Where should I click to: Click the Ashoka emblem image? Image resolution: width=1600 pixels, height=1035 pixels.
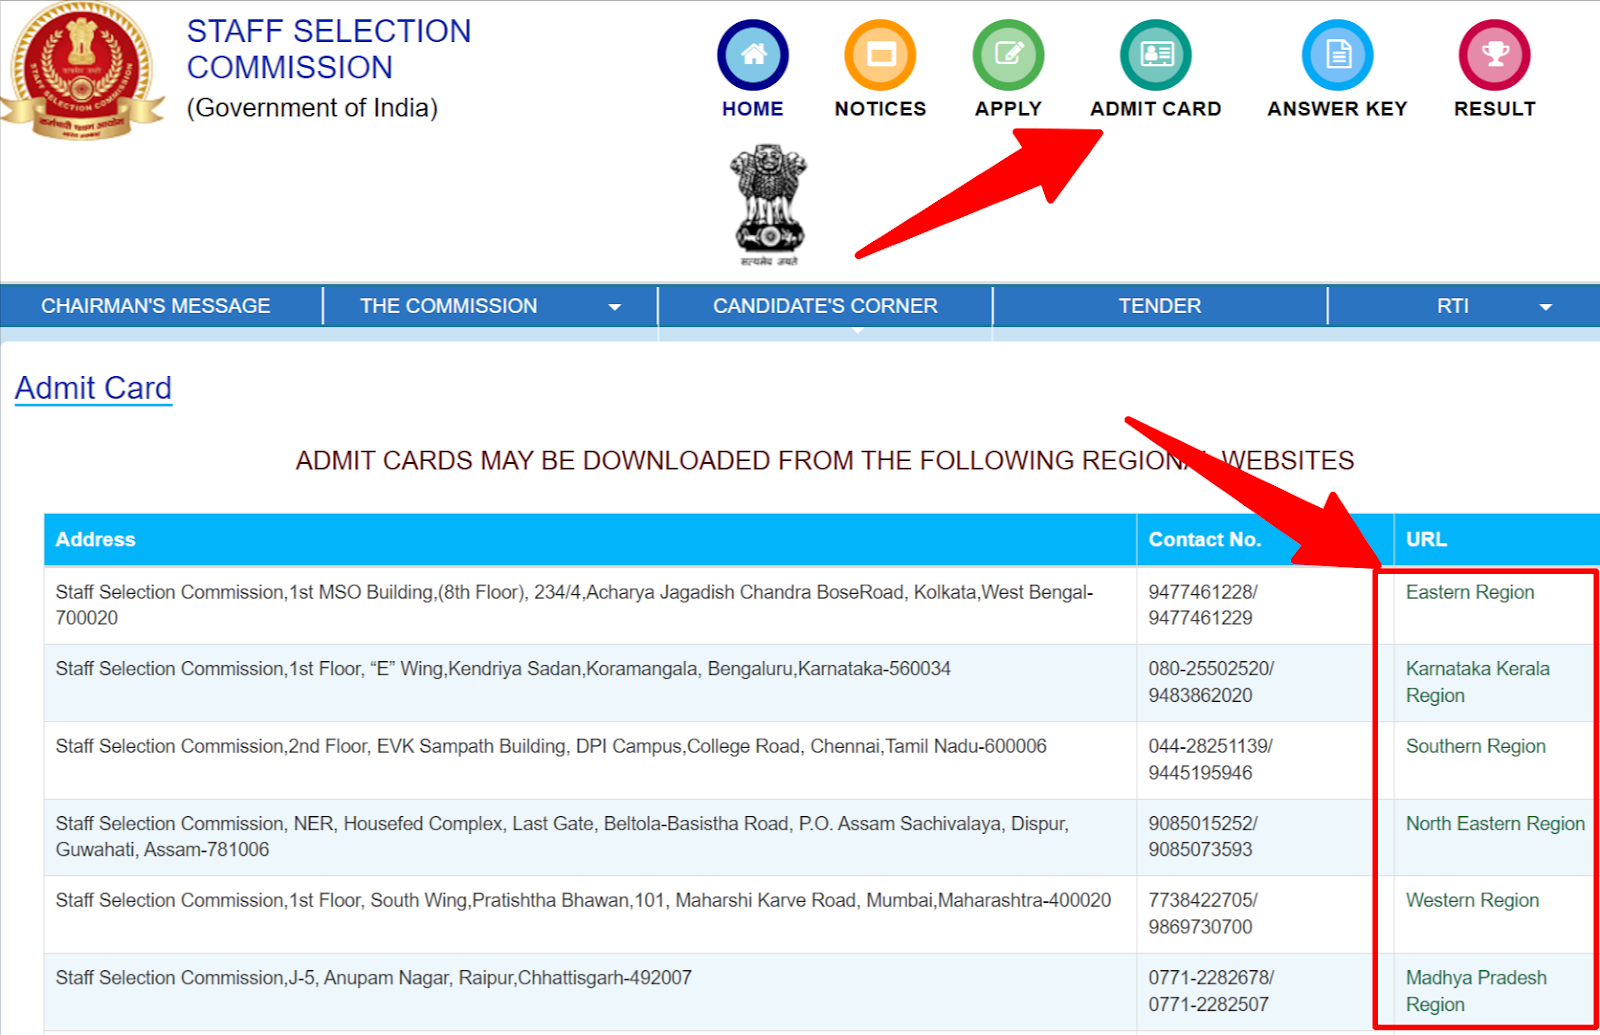[x=768, y=205]
